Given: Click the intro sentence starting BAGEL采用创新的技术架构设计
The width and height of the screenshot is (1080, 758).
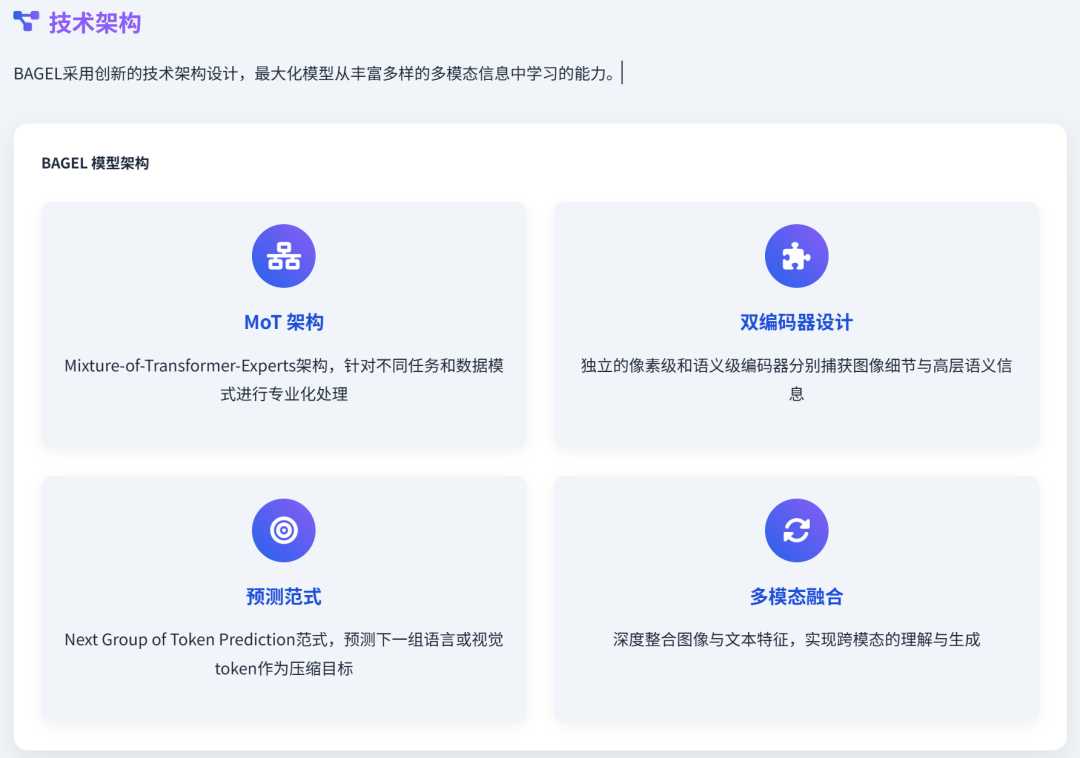Looking at the screenshot, I should coord(315,74).
